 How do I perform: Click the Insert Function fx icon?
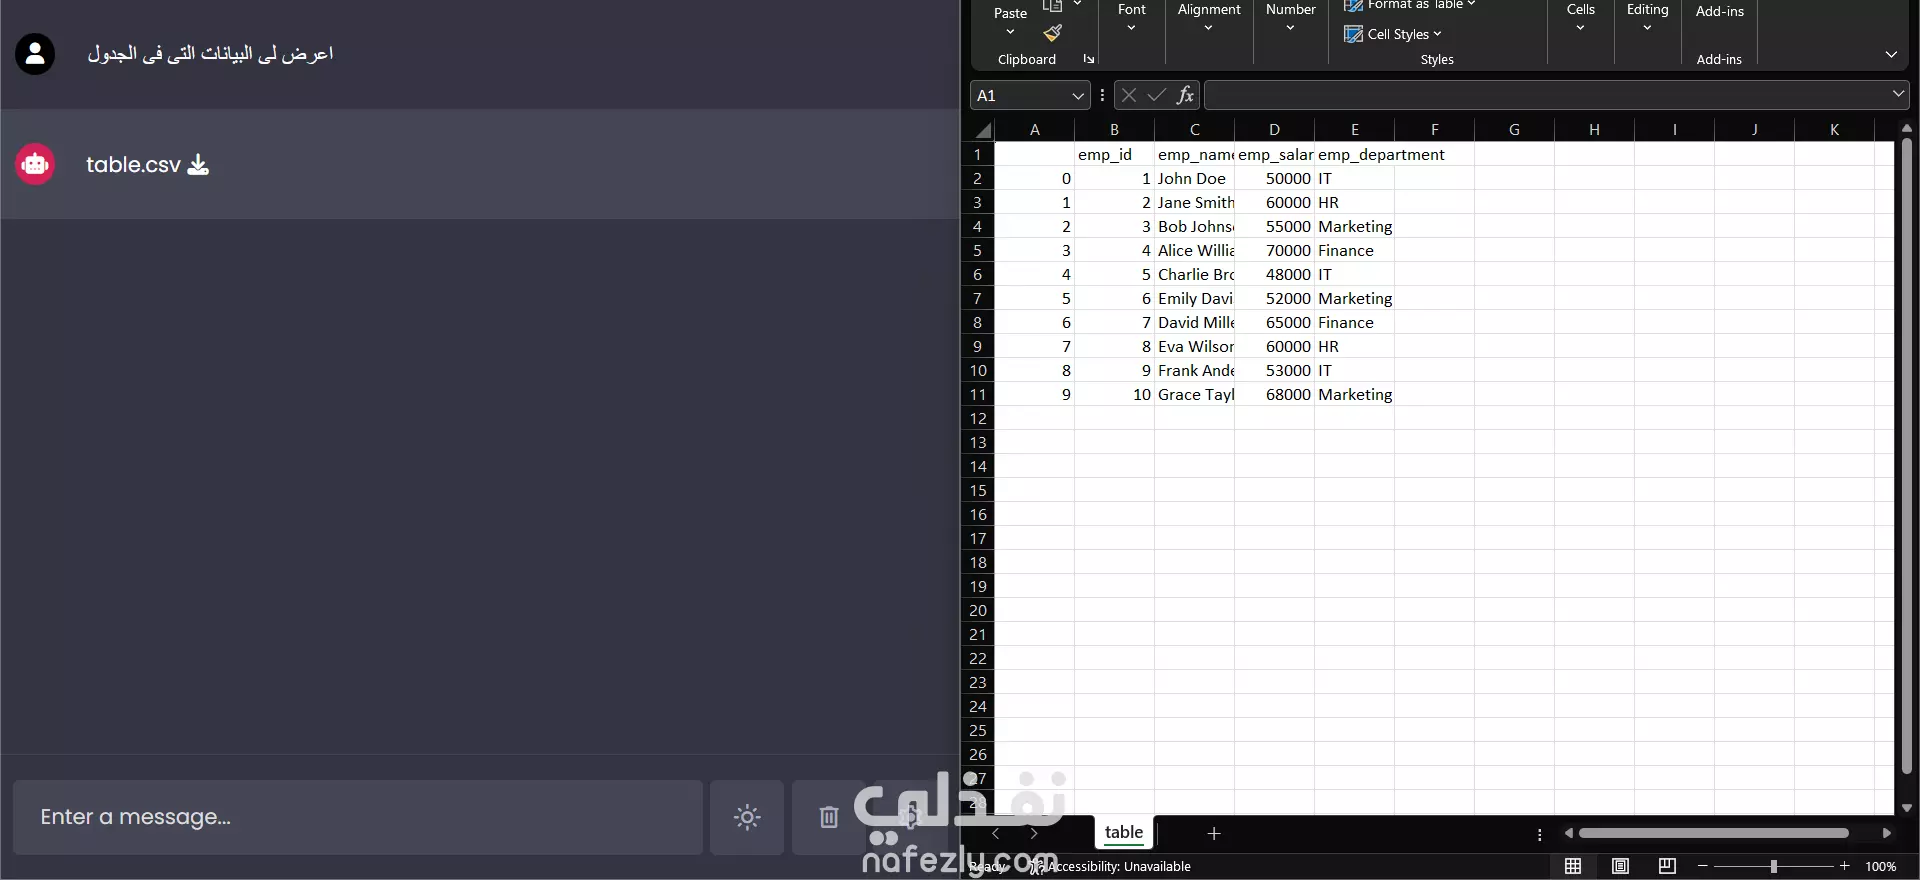1185,95
